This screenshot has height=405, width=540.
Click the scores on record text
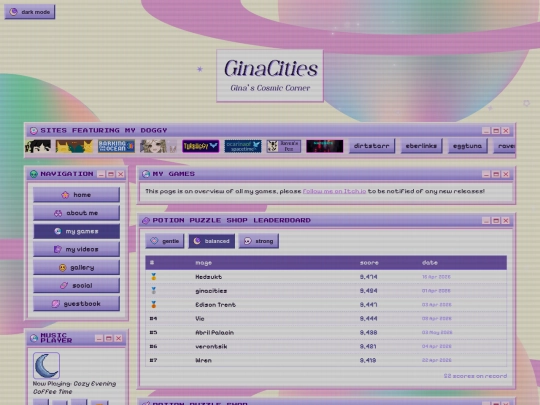pos(475,376)
